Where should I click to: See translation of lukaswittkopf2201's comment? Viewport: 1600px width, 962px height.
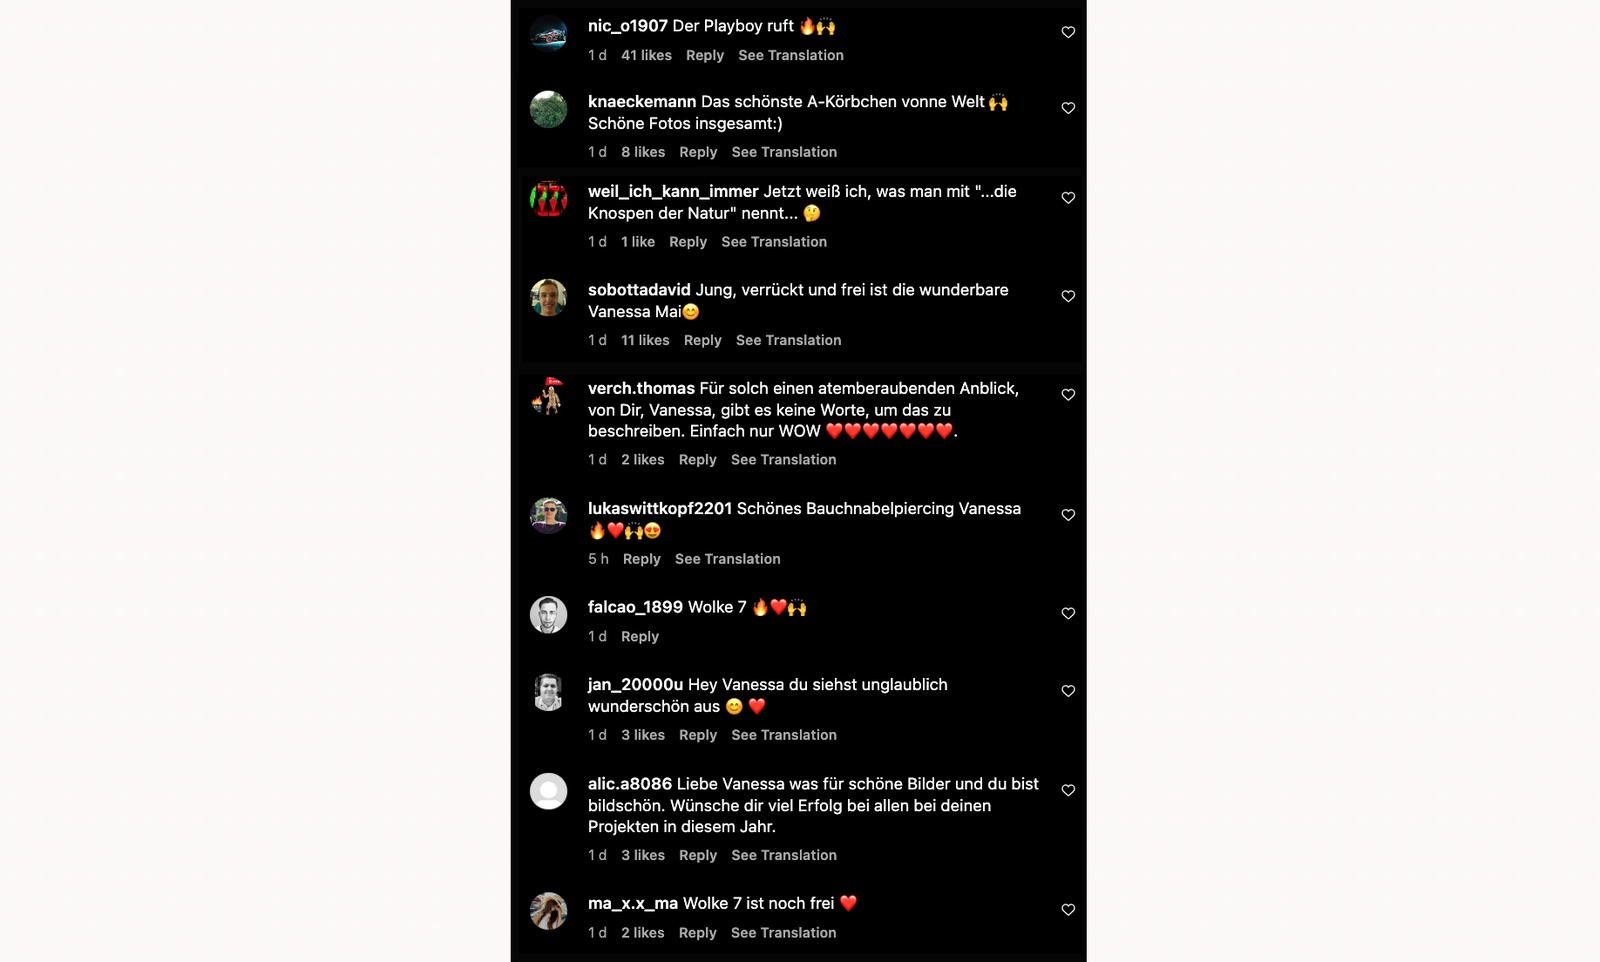coord(727,560)
